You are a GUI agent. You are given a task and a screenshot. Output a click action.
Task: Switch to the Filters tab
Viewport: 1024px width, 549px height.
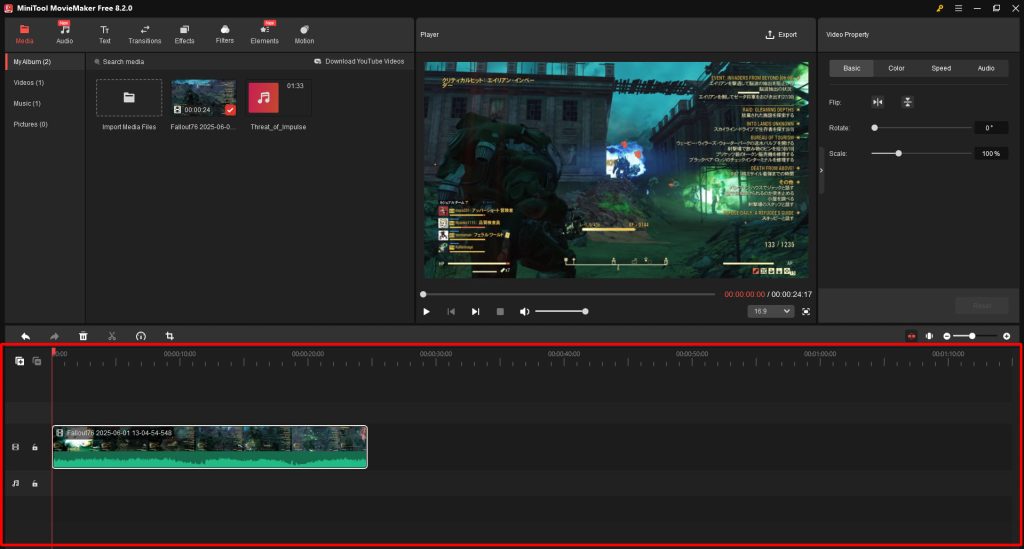(225, 34)
